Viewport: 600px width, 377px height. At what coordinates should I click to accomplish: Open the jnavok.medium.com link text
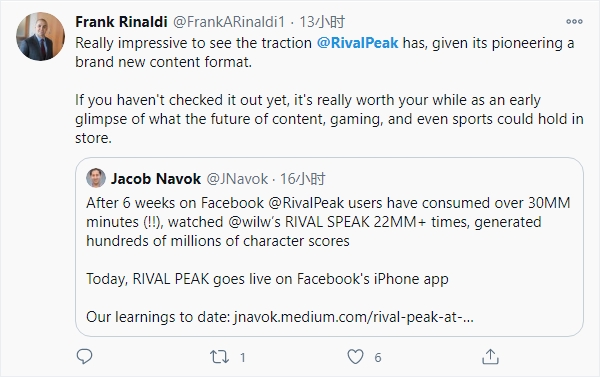click(354, 317)
